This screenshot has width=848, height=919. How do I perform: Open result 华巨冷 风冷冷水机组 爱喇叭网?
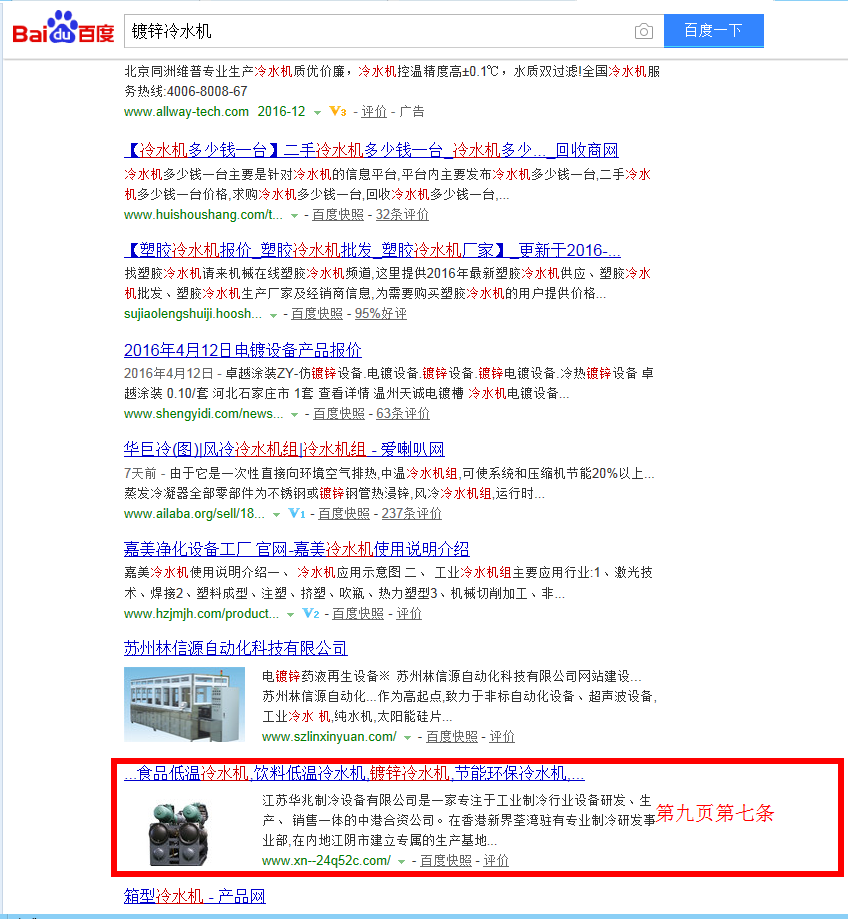click(284, 450)
